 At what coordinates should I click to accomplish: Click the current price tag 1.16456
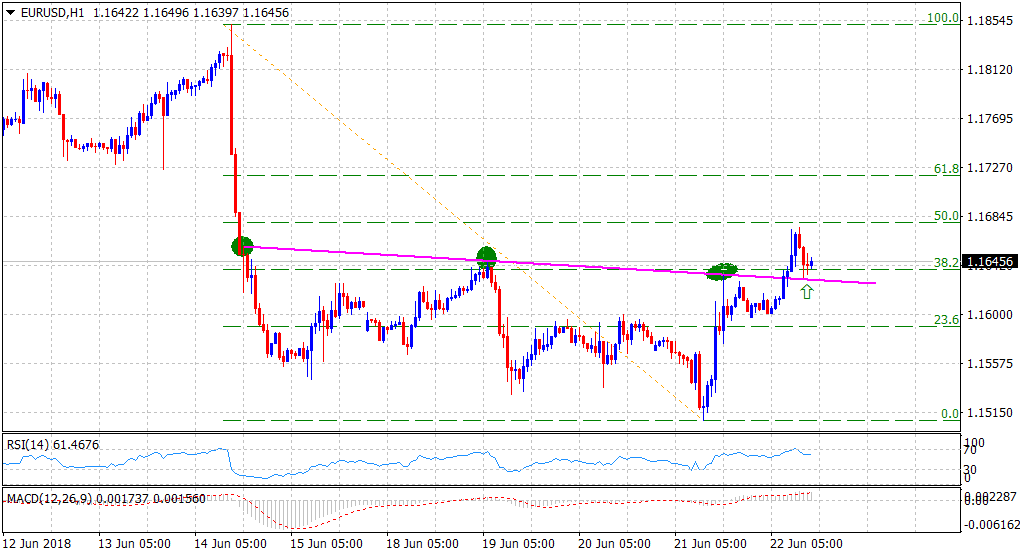989,262
